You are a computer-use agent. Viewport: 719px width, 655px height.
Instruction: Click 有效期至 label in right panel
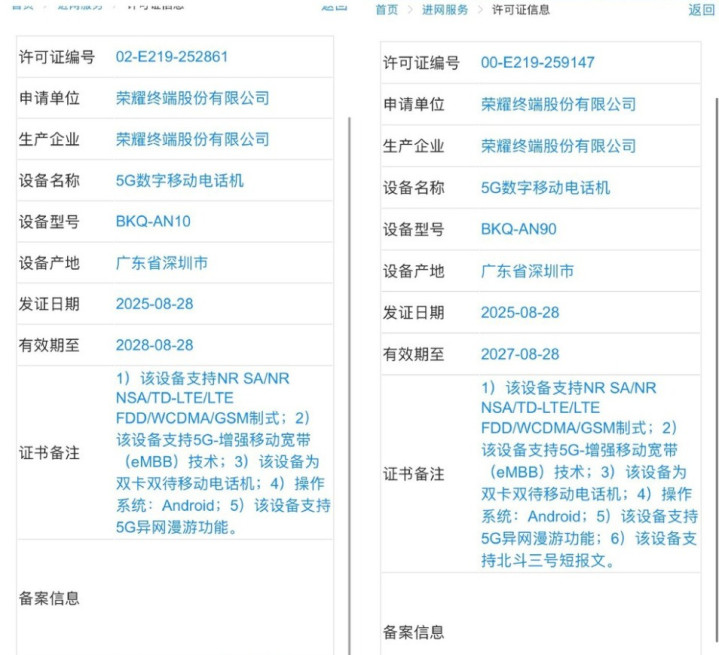[x=414, y=354]
